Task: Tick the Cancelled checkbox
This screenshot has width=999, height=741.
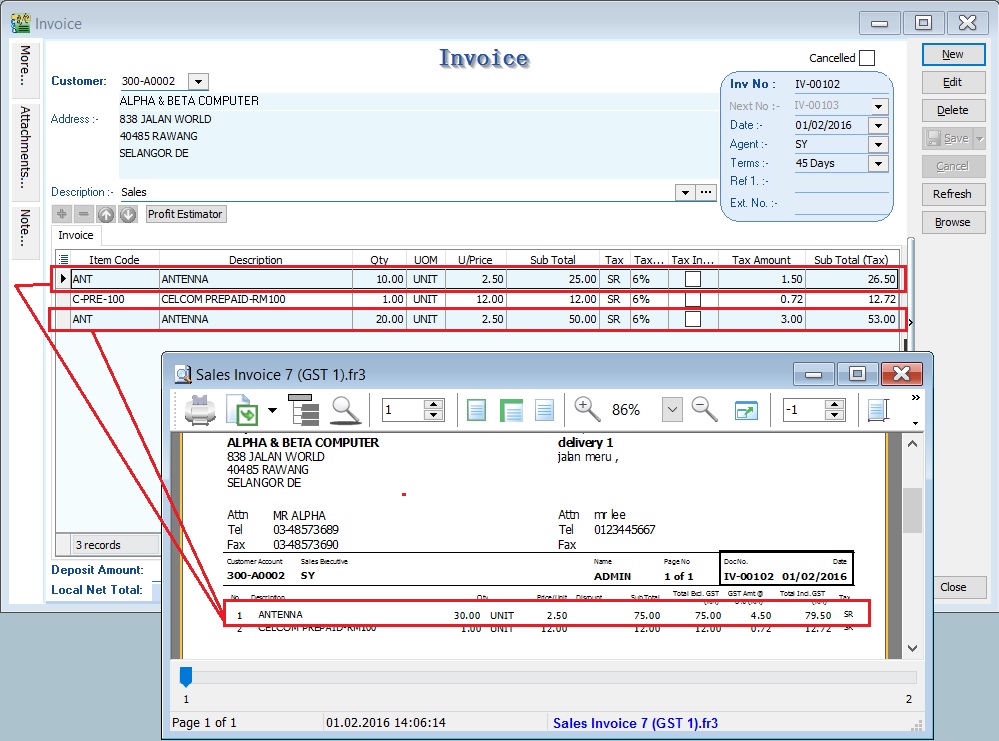Action: pyautogui.click(x=866, y=58)
